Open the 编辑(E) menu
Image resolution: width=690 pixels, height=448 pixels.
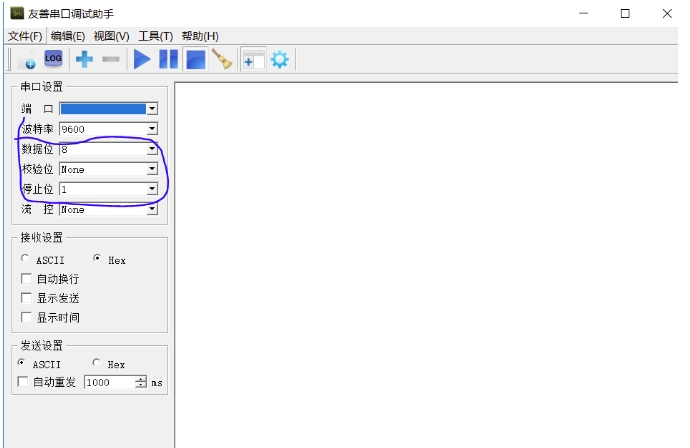point(68,36)
